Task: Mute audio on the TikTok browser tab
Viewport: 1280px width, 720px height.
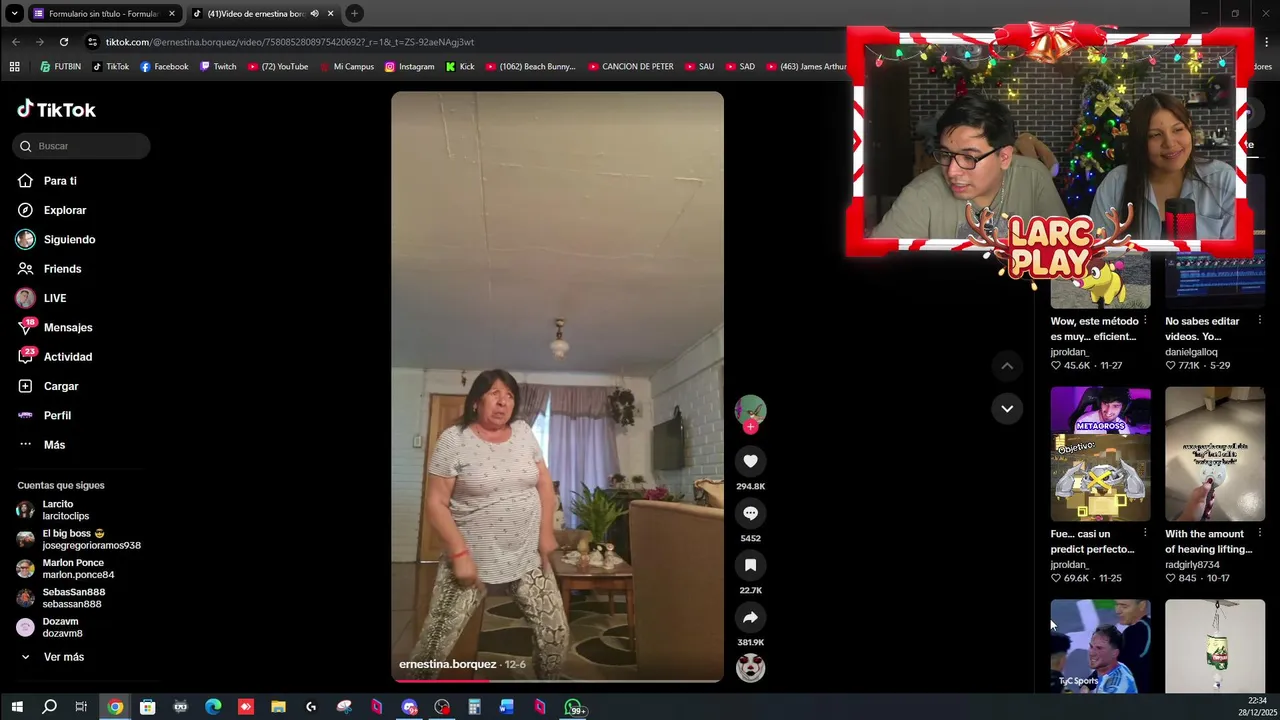Action: (314, 14)
